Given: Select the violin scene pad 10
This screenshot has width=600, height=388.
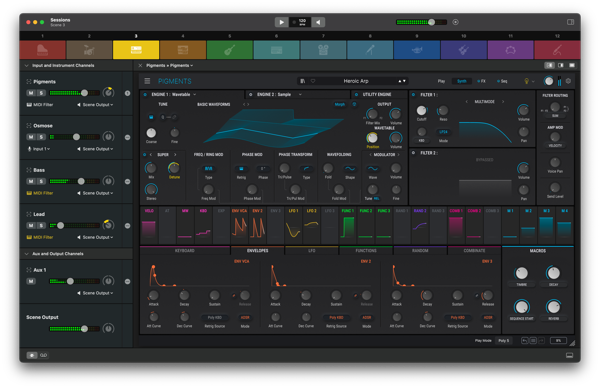Looking at the screenshot, I should click(x=463, y=50).
